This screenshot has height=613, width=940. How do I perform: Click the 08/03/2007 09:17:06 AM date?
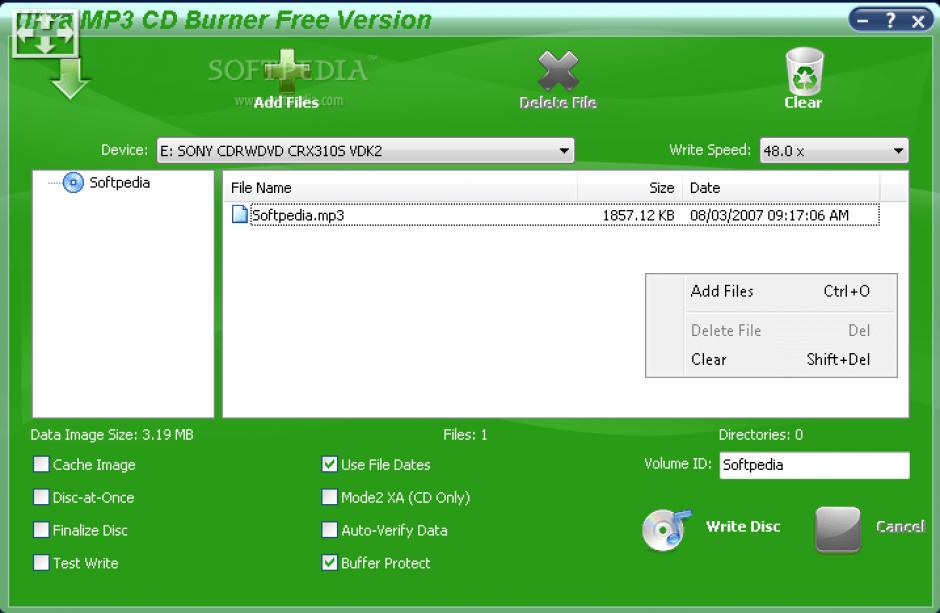[x=769, y=215]
